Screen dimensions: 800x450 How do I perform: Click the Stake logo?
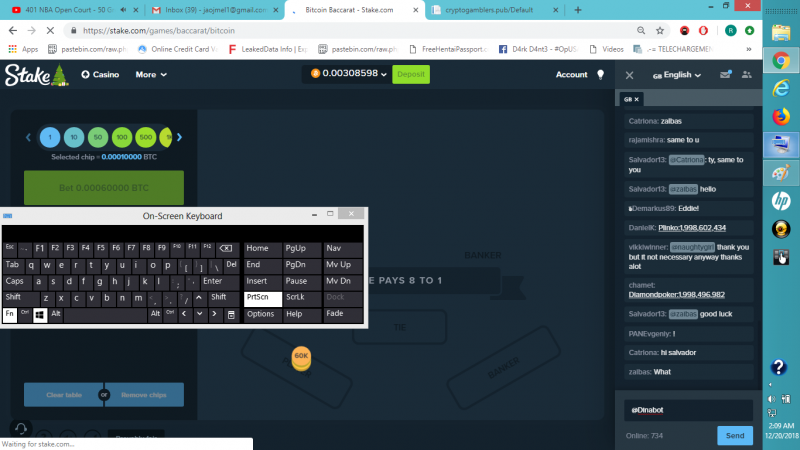coord(36,74)
